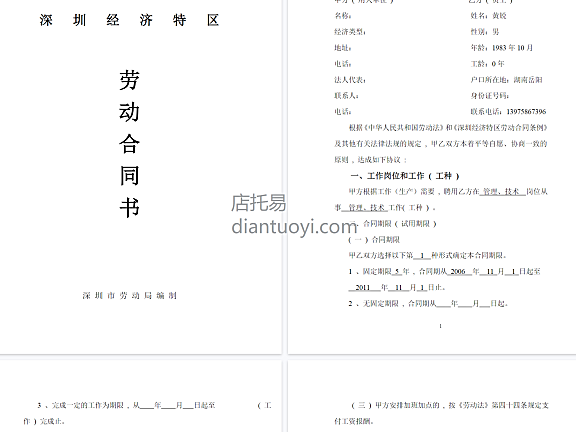
Task: Click the end date line '2011年11月1日止'
Action: point(397,287)
